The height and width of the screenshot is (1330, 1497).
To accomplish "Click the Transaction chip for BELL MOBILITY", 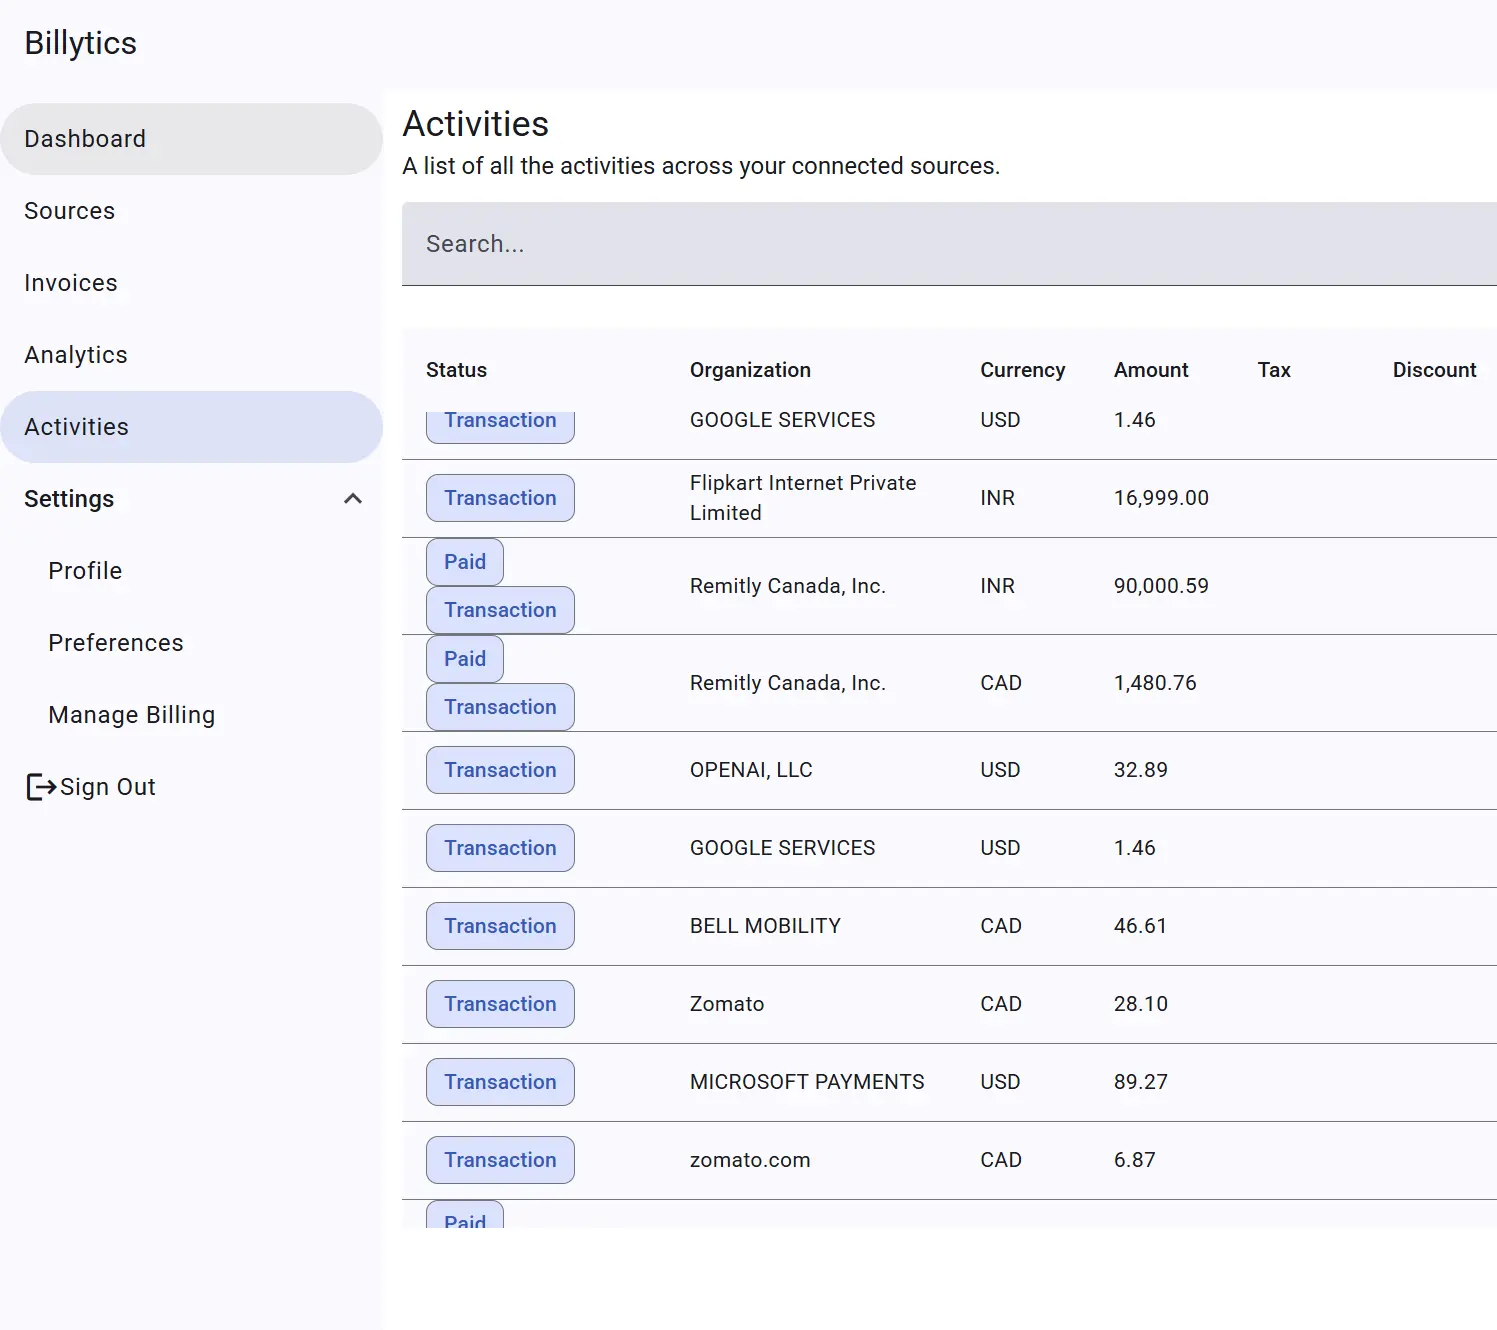I will pyautogui.click(x=500, y=926).
